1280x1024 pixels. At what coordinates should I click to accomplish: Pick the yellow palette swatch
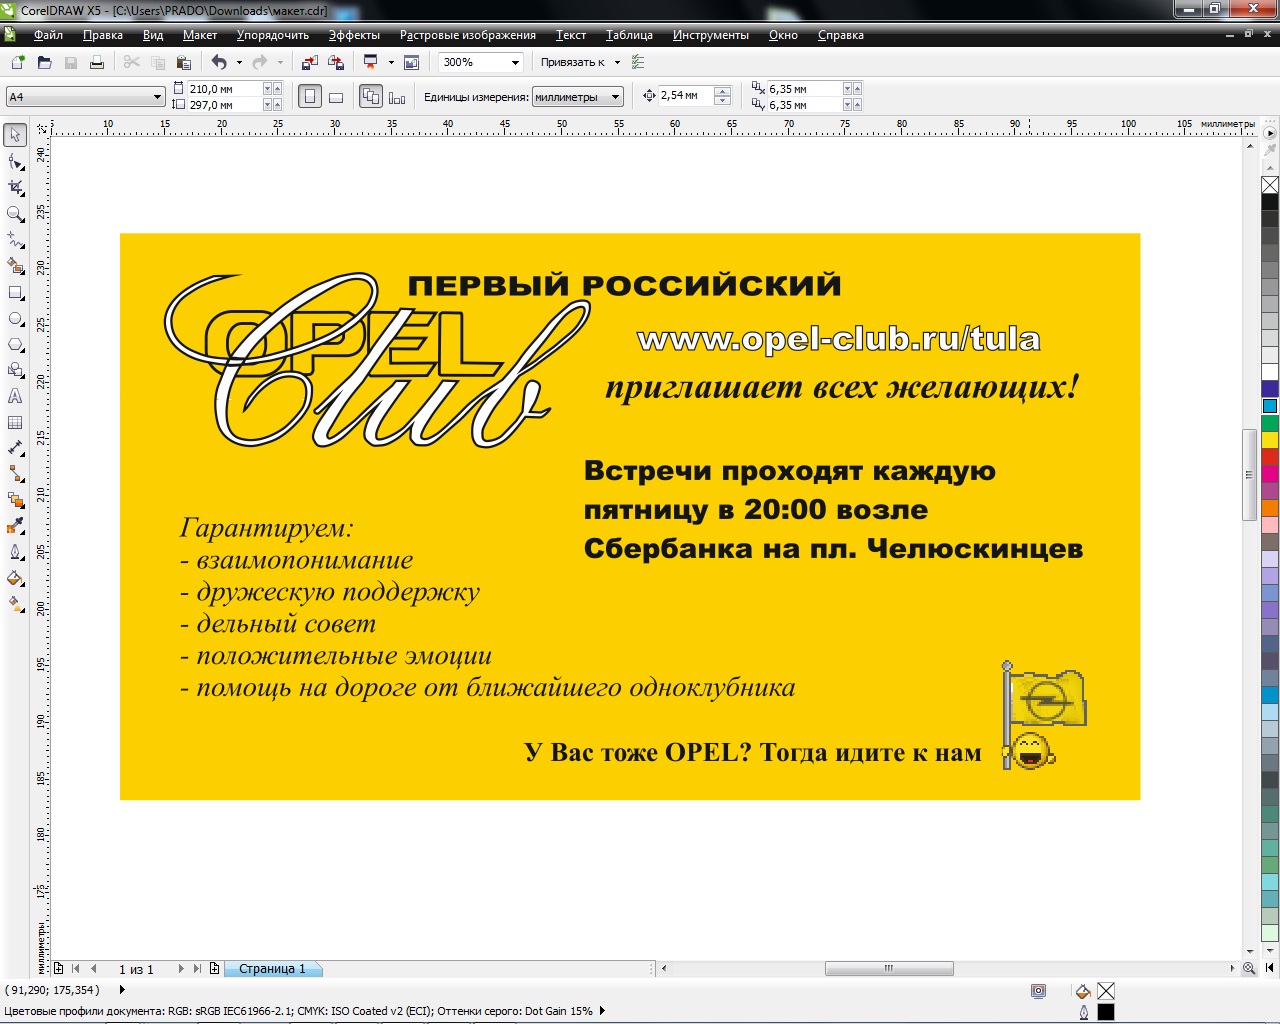tap(1270, 440)
